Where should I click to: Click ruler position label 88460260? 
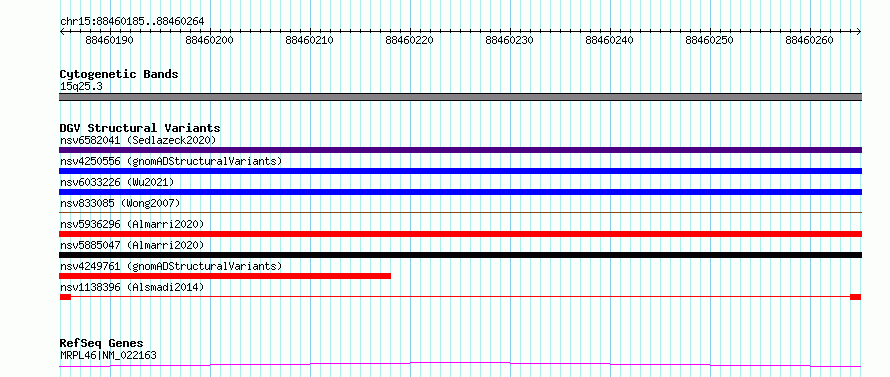(x=809, y=40)
